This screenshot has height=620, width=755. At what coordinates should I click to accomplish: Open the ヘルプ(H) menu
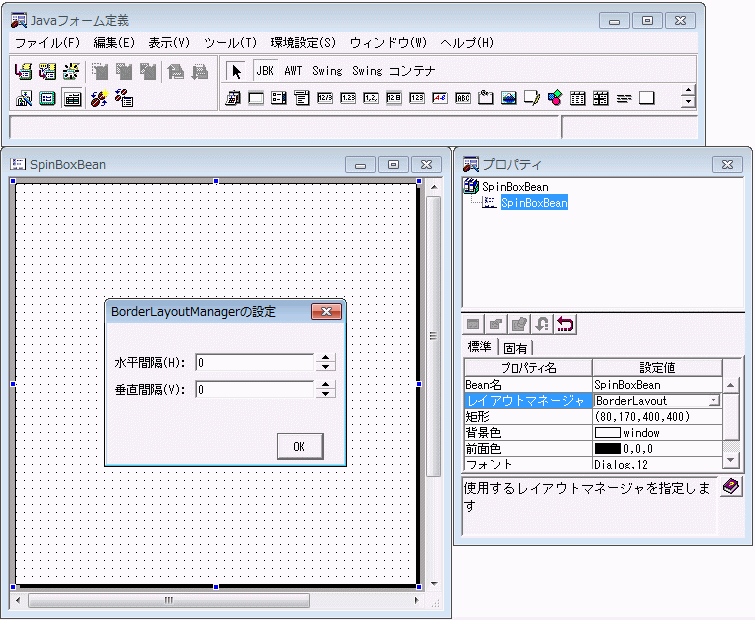coord(467,43)
